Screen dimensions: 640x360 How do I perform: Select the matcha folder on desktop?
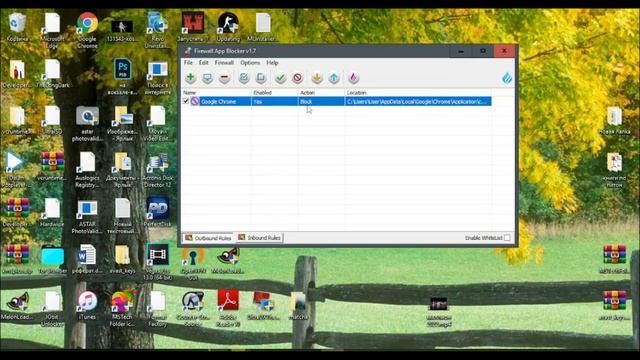[298, 306]
